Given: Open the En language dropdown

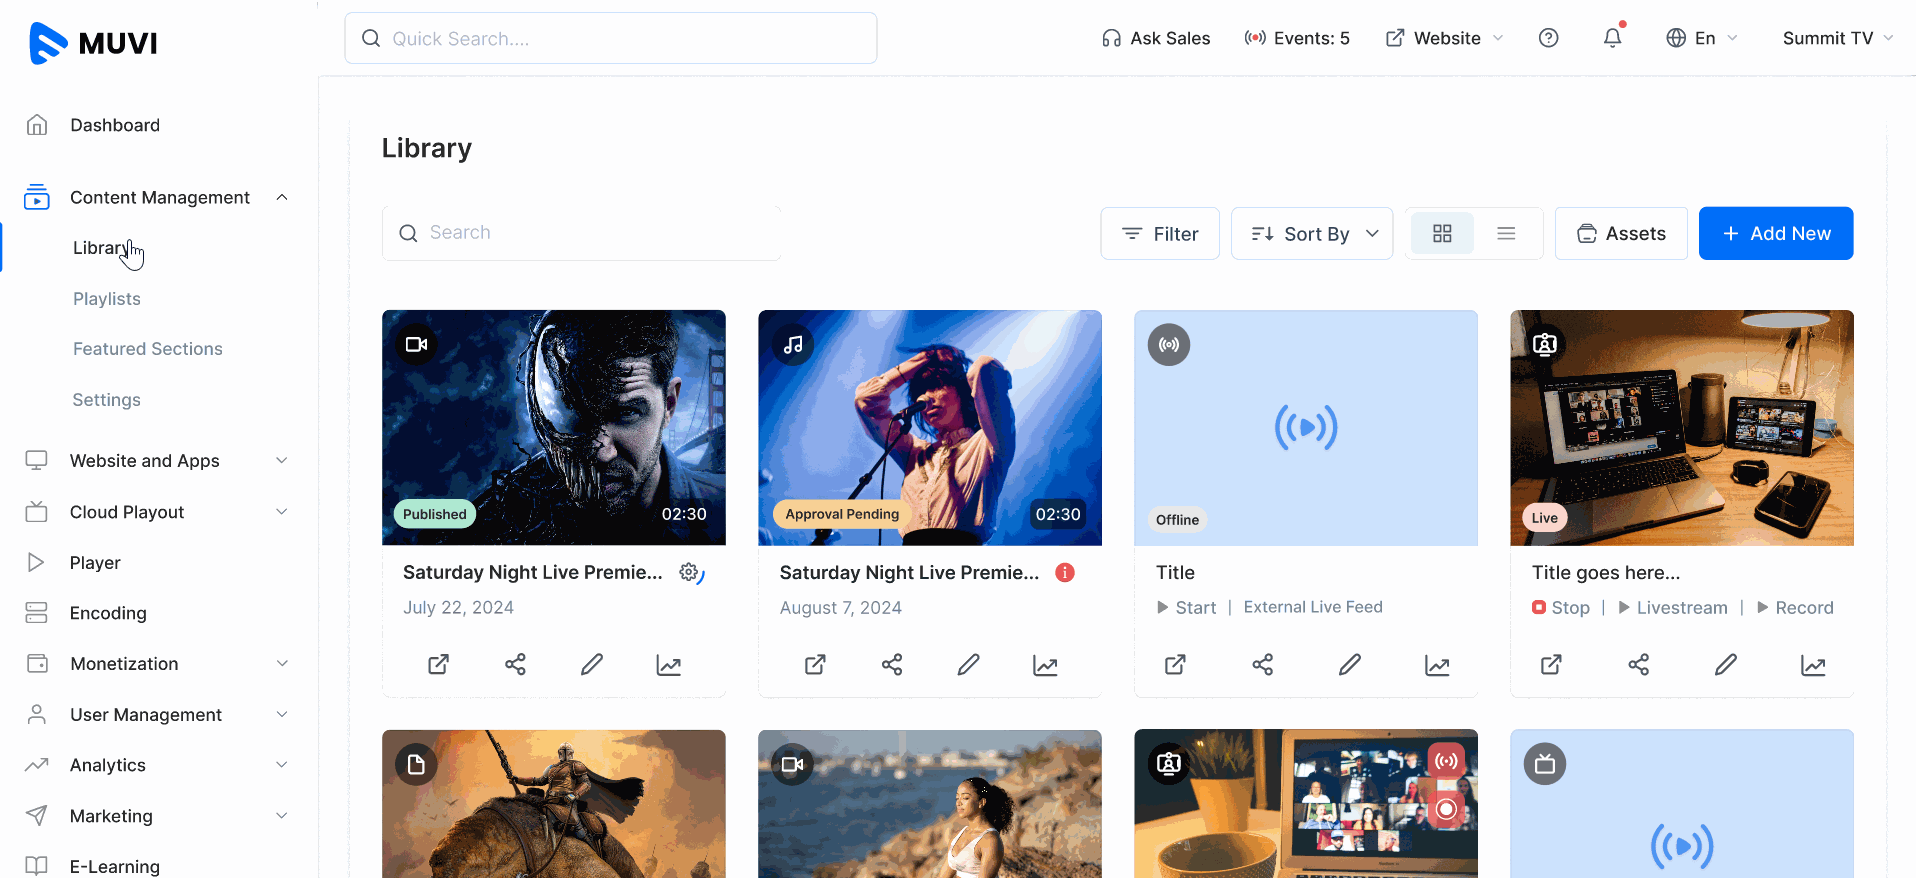Looking at the screenshot, I should 1702,38.
